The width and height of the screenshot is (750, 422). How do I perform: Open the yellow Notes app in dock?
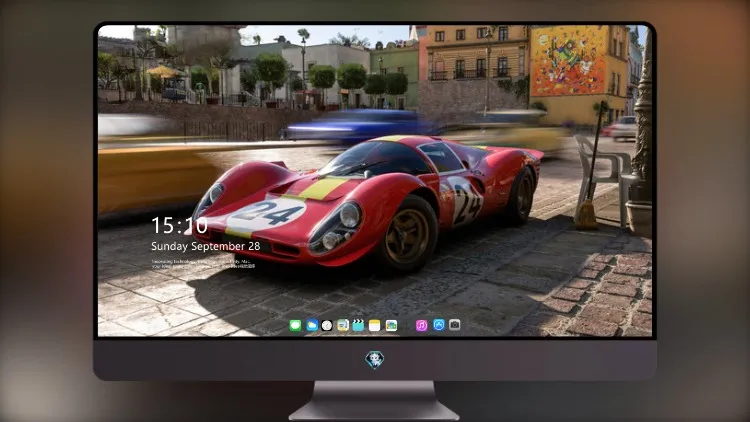375,325
